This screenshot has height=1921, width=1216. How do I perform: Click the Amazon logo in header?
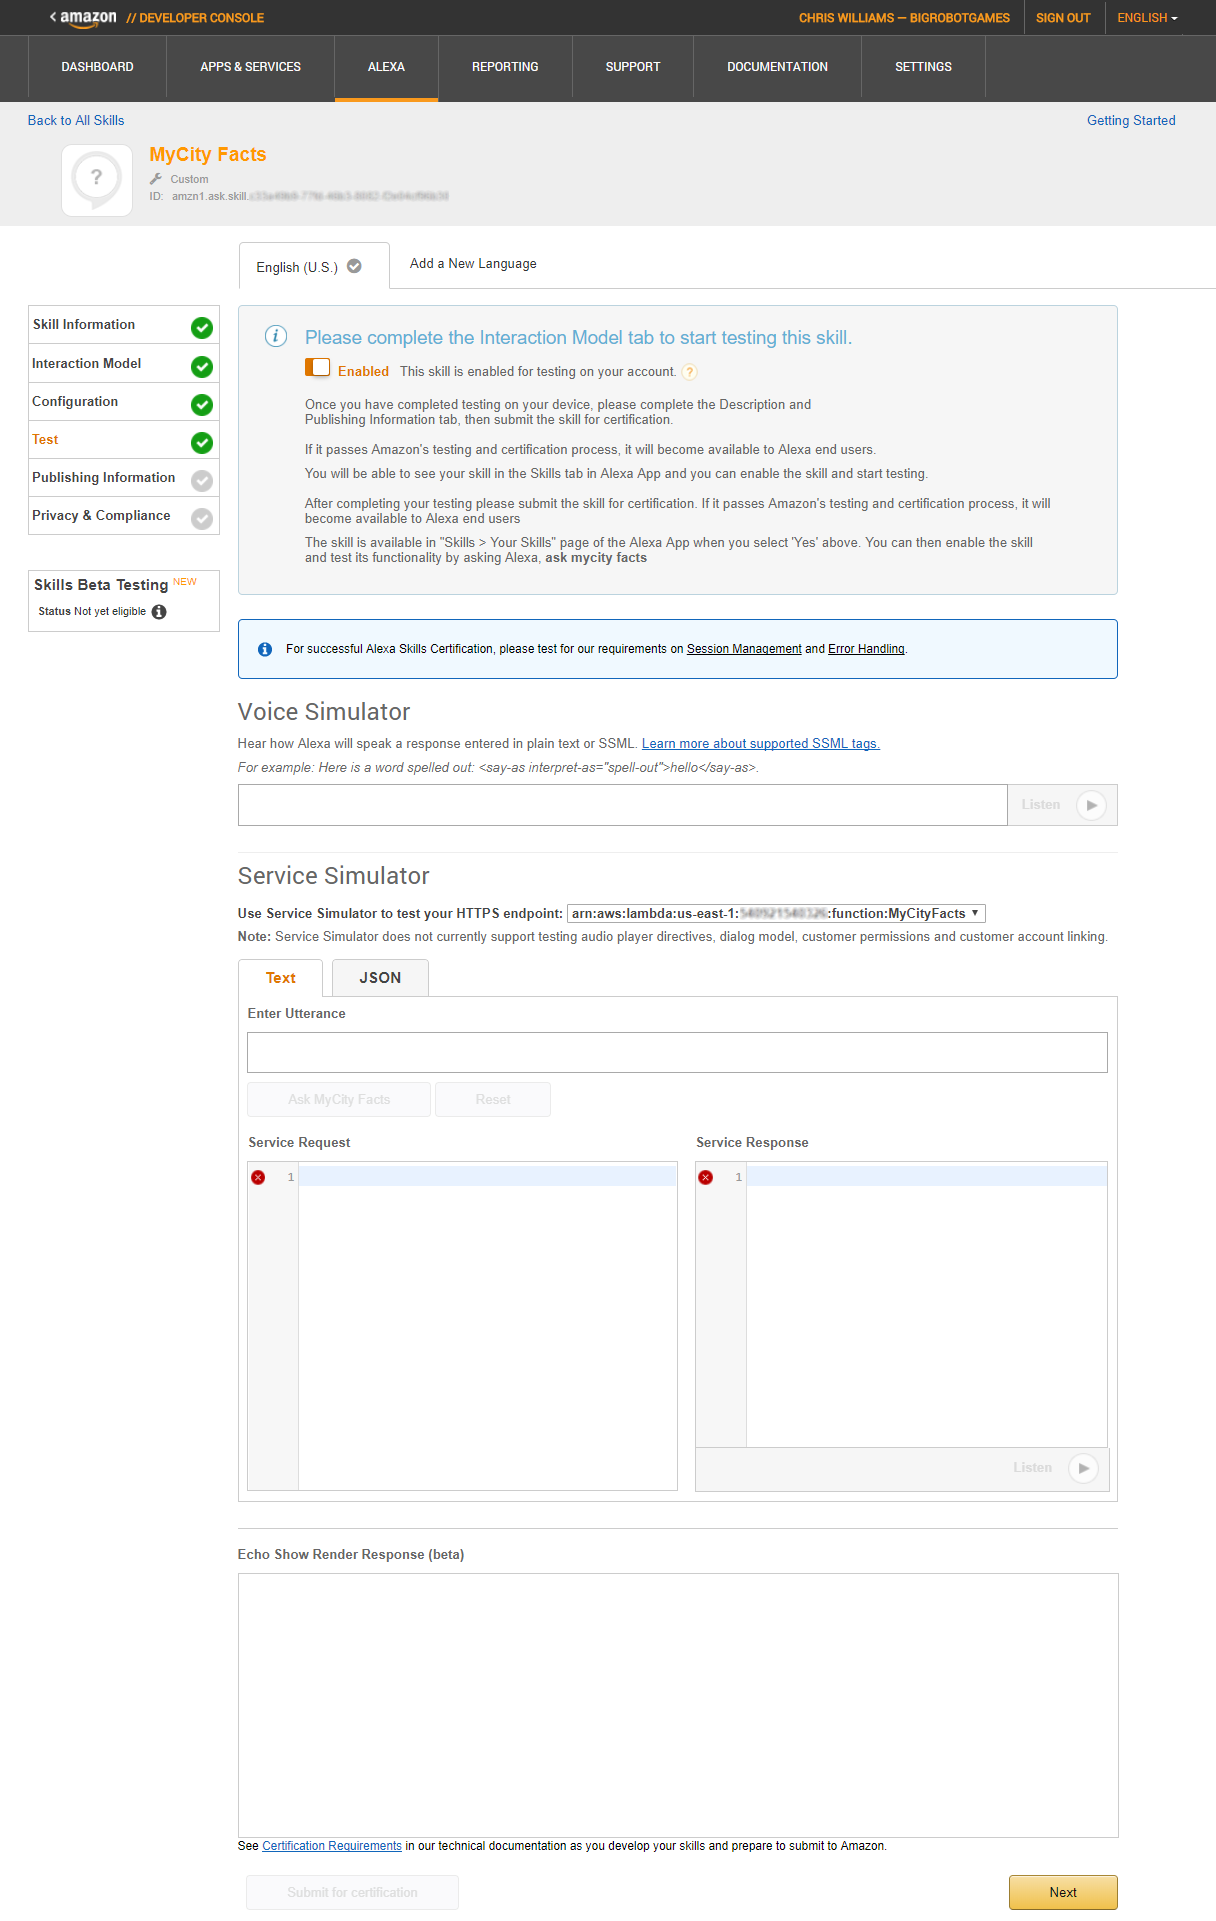pyautogui.click(x=87, y=18)
